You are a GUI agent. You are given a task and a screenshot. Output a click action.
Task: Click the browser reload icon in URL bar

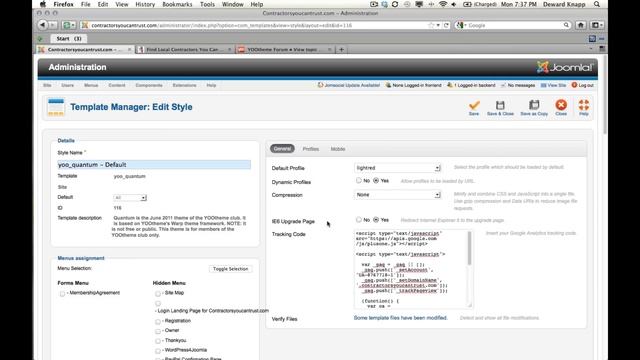click(x=447, y=25)
